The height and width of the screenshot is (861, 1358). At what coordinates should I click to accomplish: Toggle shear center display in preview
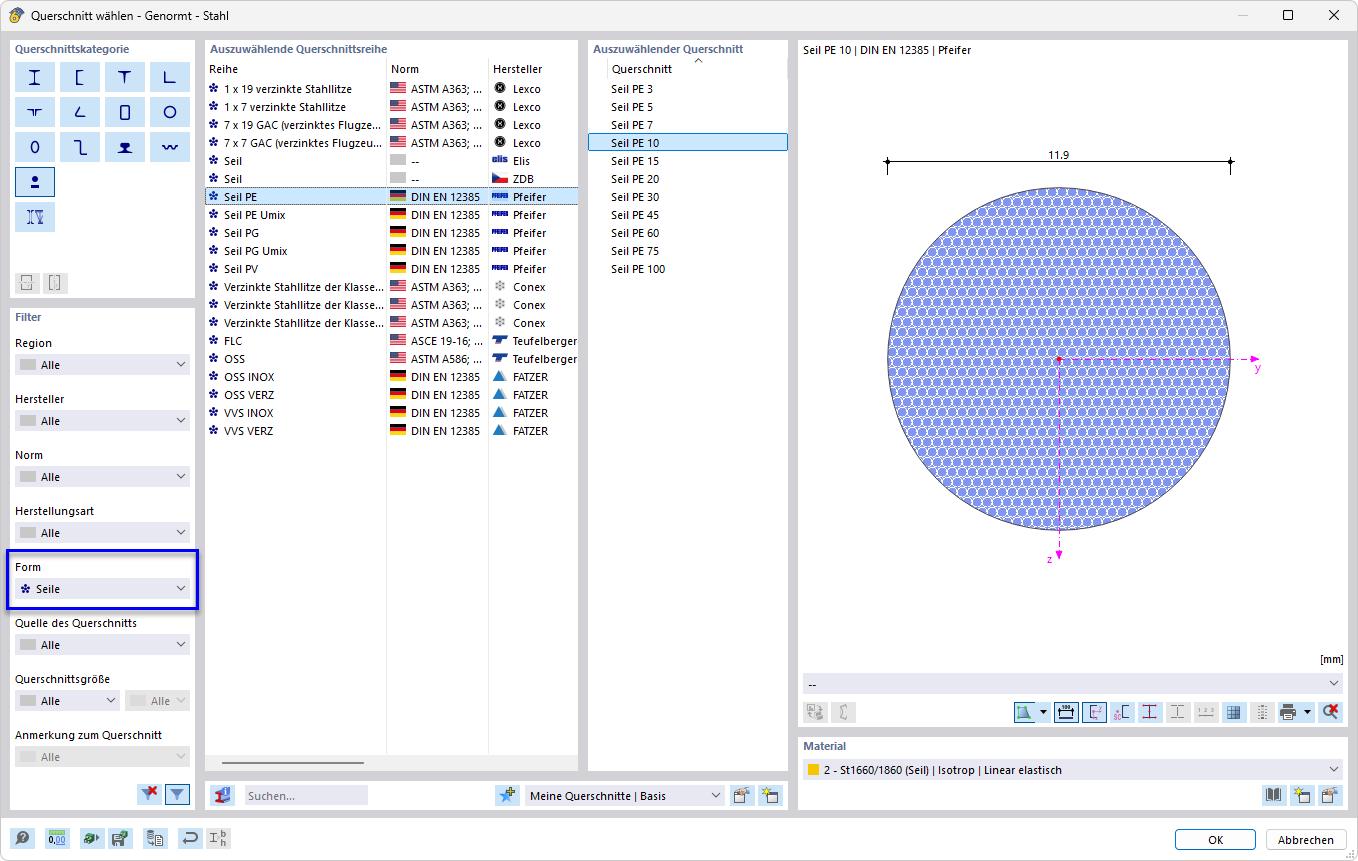point(1122,712)
